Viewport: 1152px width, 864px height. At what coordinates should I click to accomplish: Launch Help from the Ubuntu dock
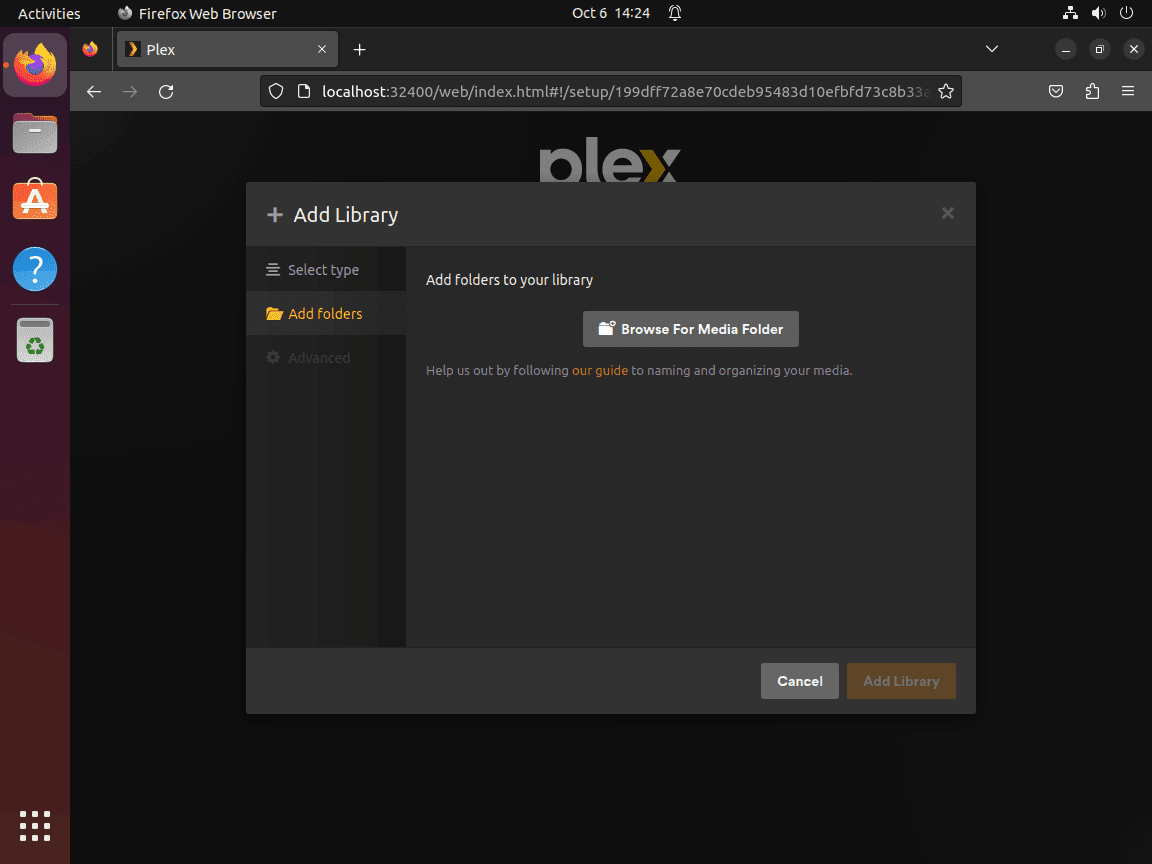35,268
